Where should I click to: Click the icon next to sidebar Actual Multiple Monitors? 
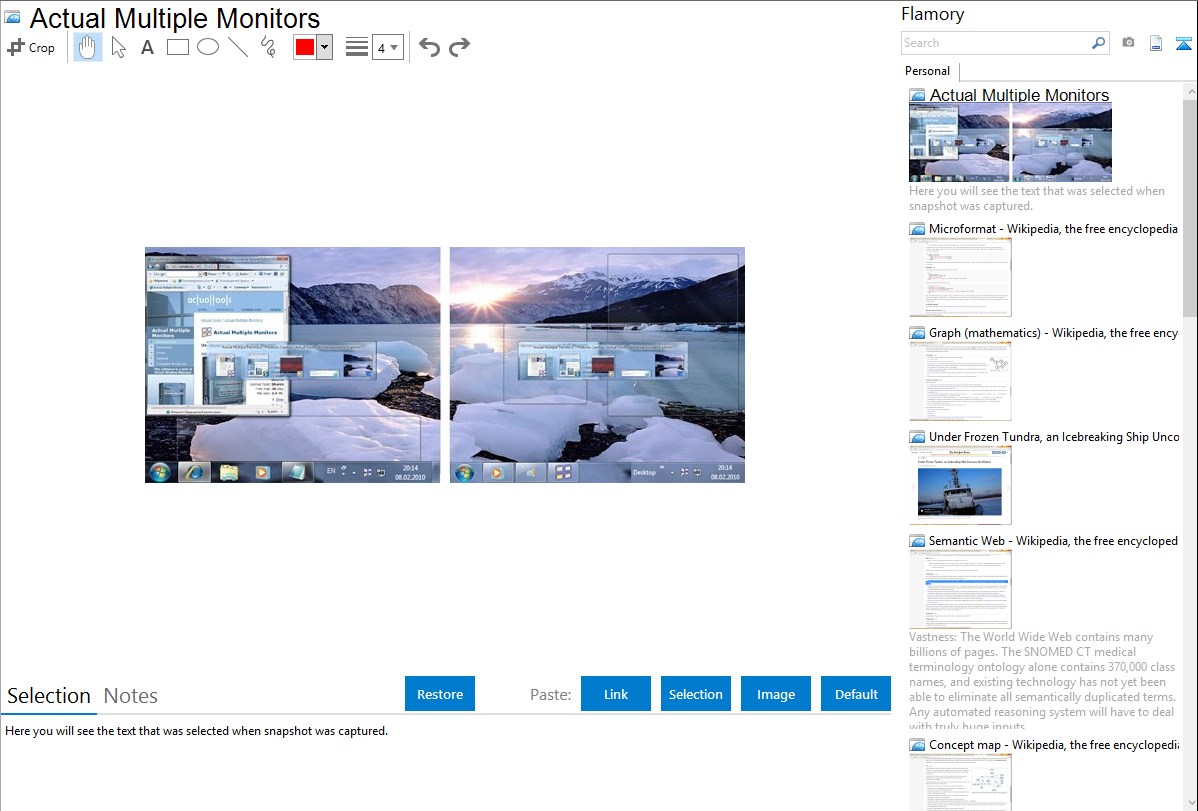[917, 95]
